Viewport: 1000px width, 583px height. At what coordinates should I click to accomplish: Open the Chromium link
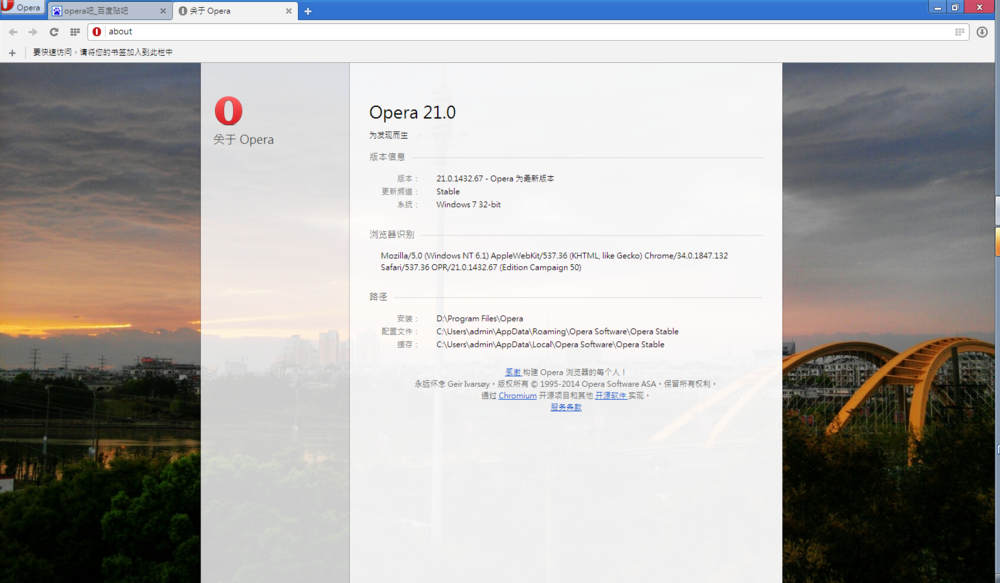[517, 395]
